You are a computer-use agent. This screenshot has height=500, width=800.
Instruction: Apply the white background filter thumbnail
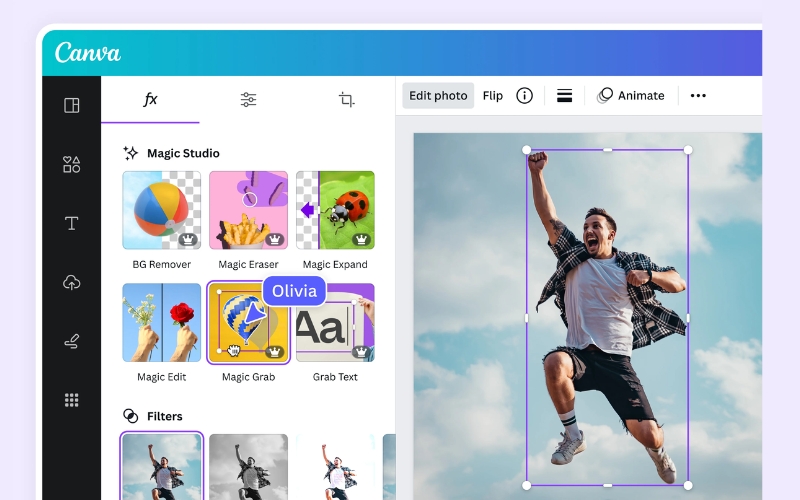(335, 466)
